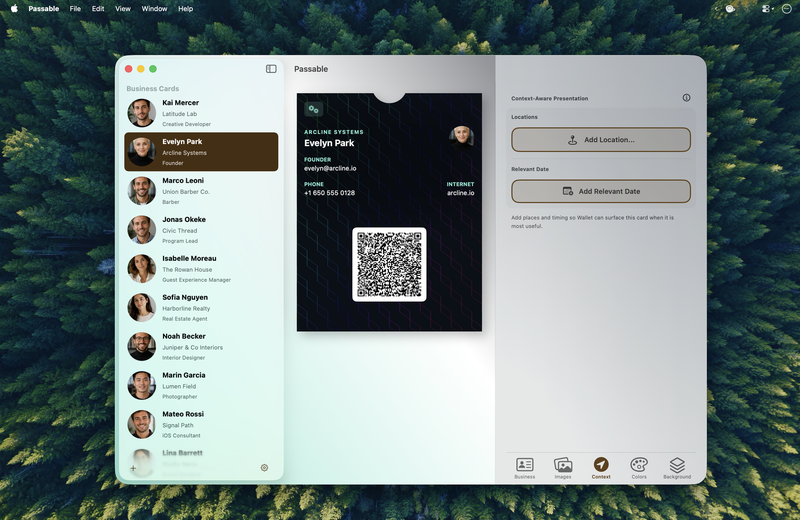Toggle the sidebar panel icon
This screenshot has height=520, width=800.
coord(271,69)
